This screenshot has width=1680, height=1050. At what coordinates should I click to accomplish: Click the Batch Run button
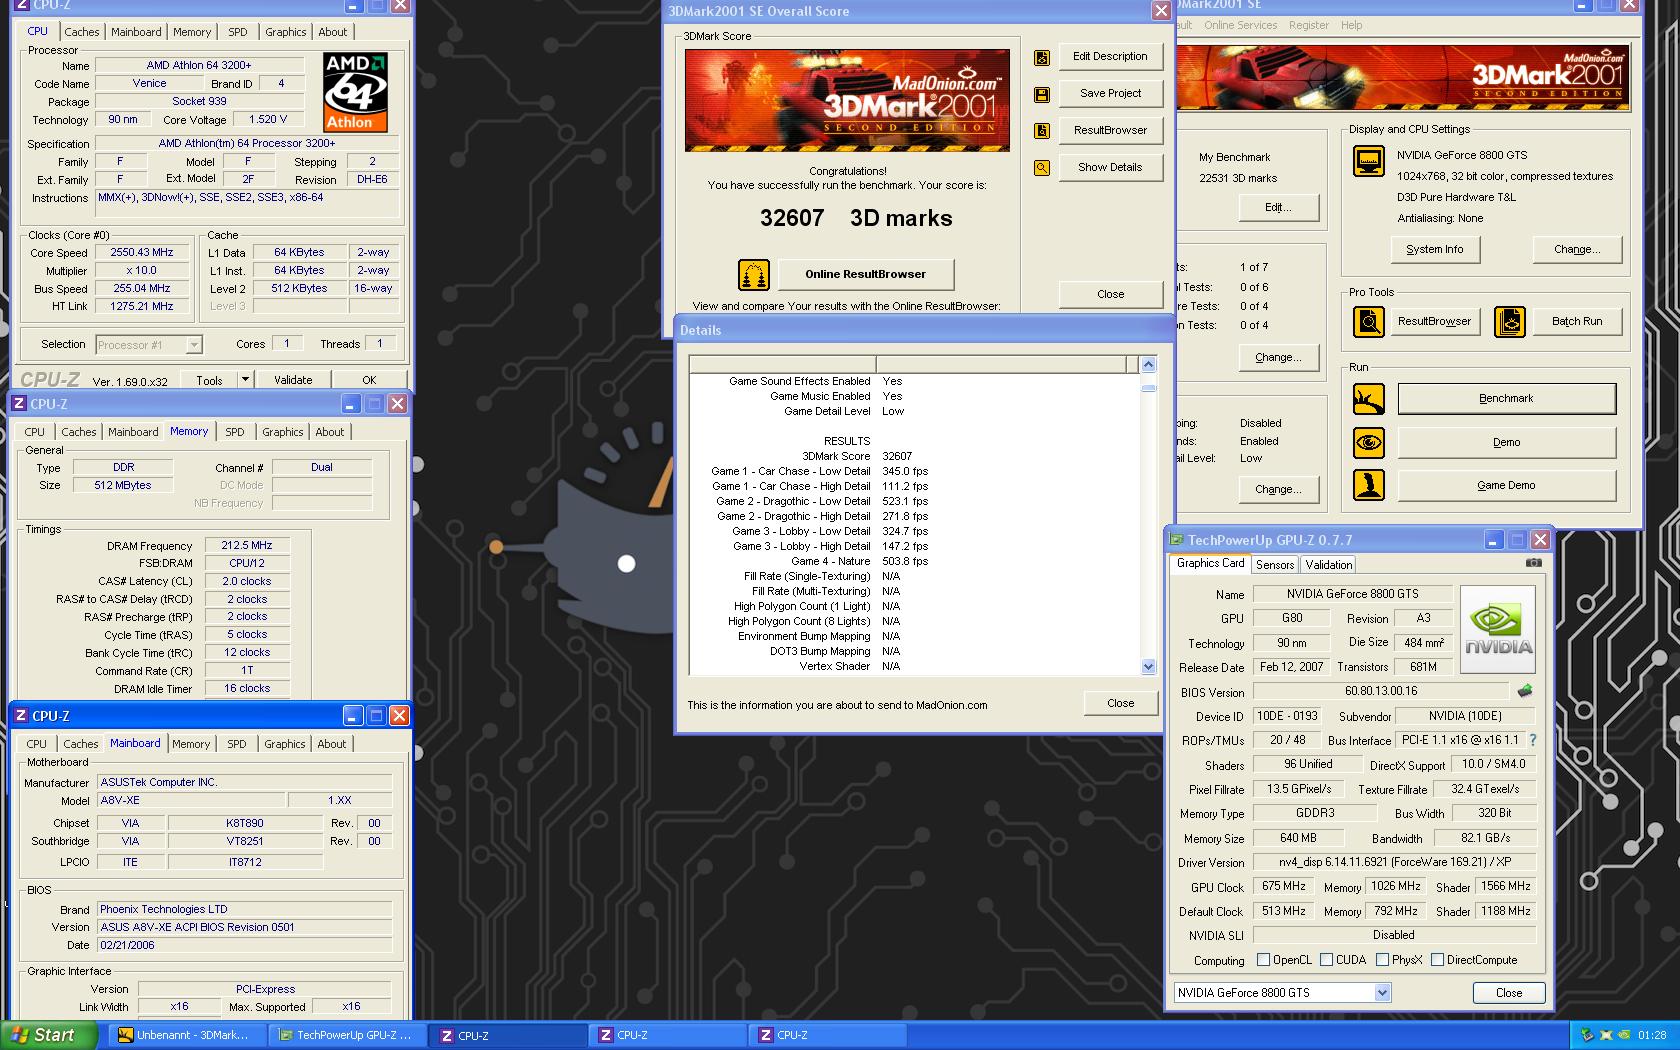[x=1576, y=321]
